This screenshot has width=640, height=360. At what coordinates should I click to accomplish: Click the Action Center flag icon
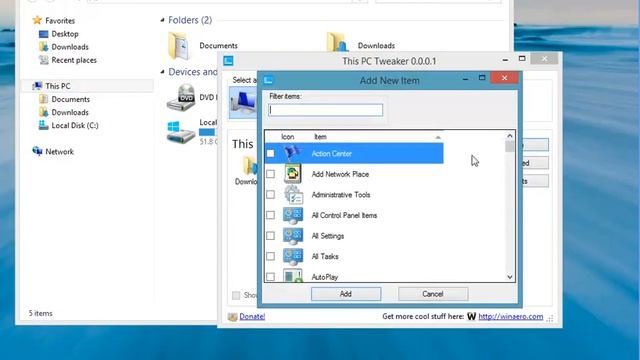coord(293,153)
